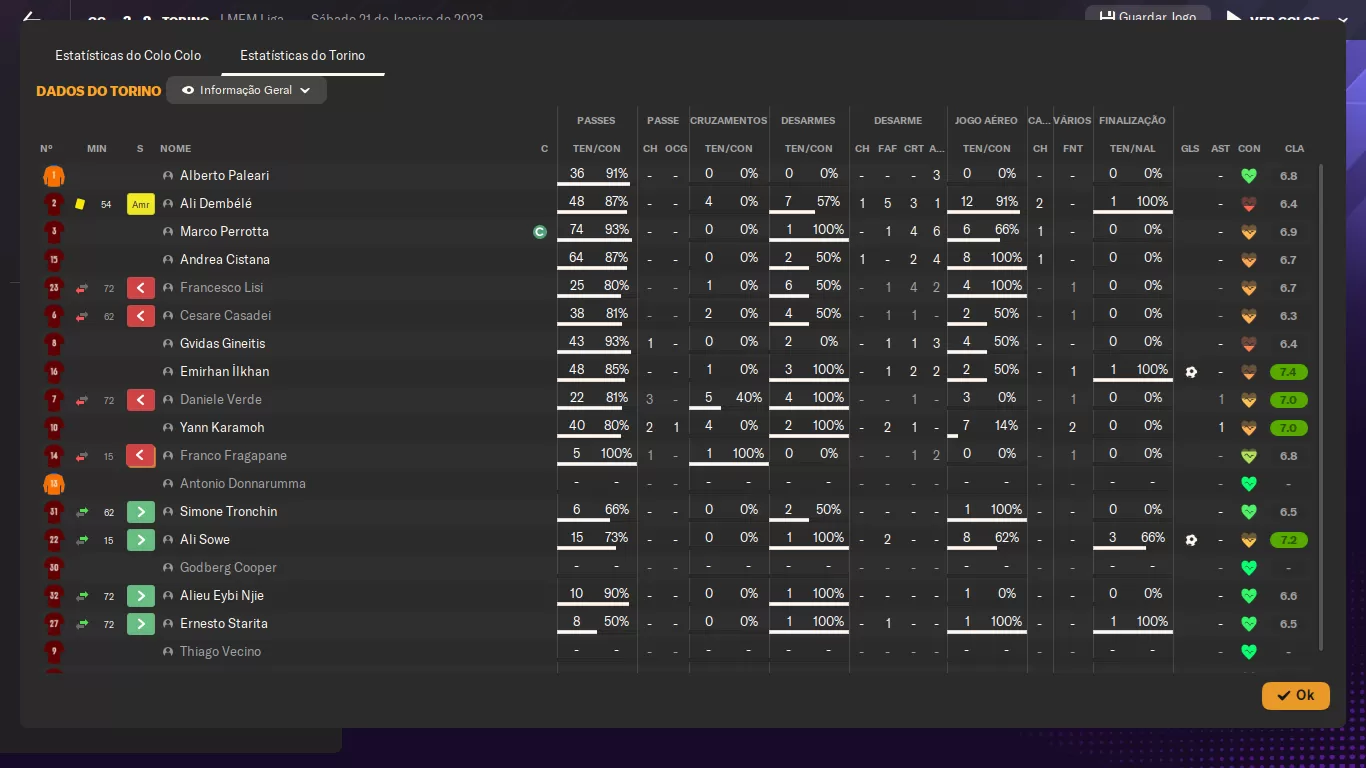The width and height of the screenshot is (1366, 768).
Task: Sort by JOGO AÉREO column header
Action: (986, 120)
